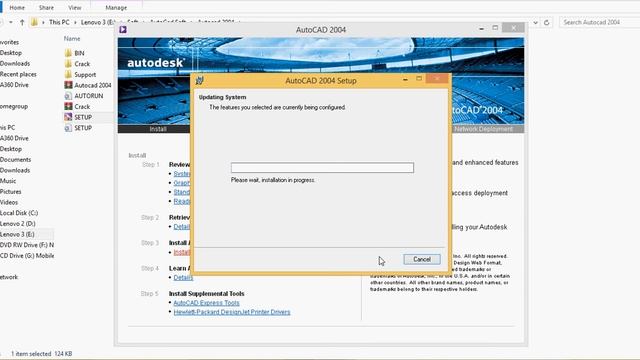Open the Crack folder icon
The image size is (640, 360).
pos(68,64)
